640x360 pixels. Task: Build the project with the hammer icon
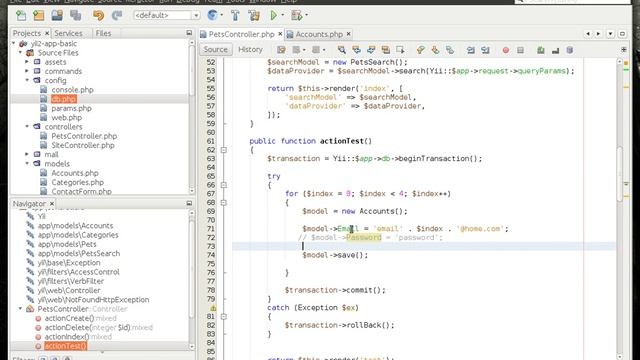point(236,16)
